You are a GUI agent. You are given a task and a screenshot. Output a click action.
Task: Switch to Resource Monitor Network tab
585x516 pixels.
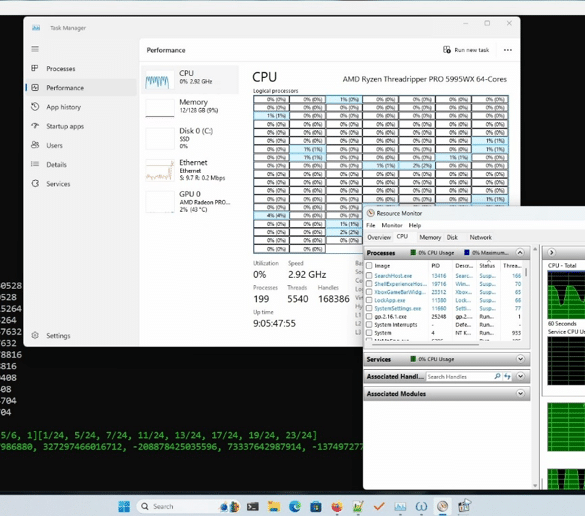coord(481,237)
